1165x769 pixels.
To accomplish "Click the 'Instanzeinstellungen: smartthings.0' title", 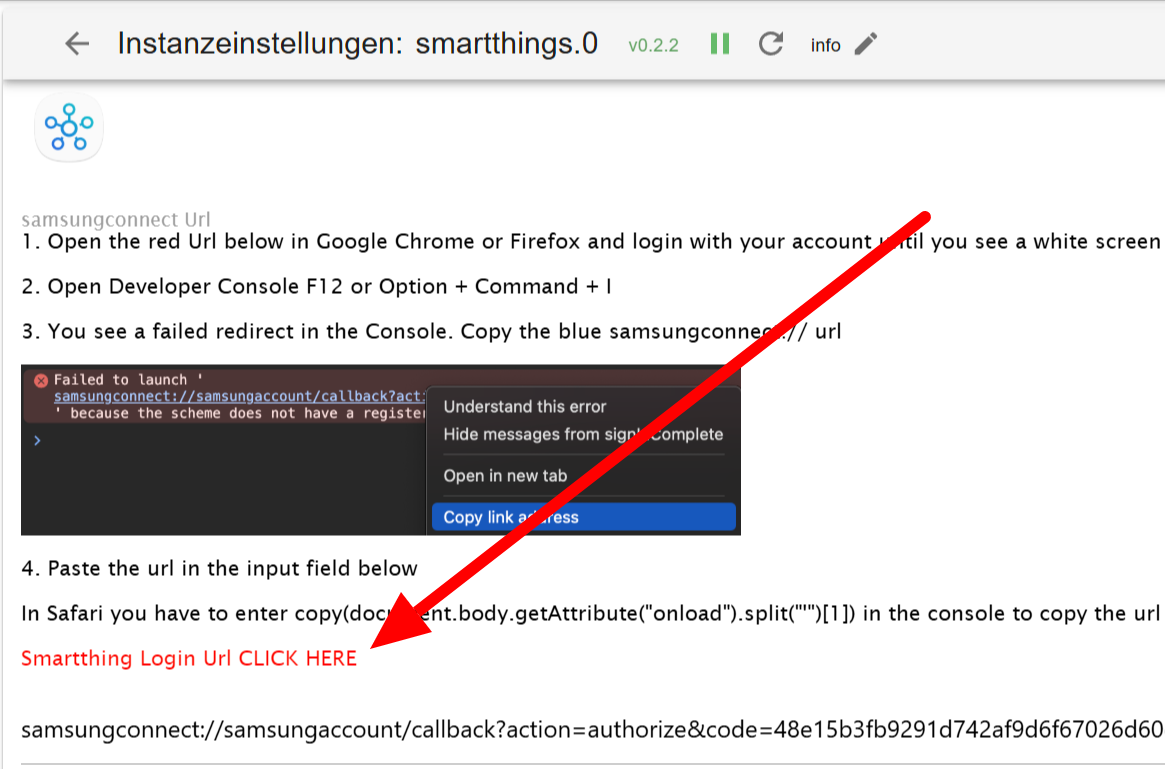I will click(357, 44).
